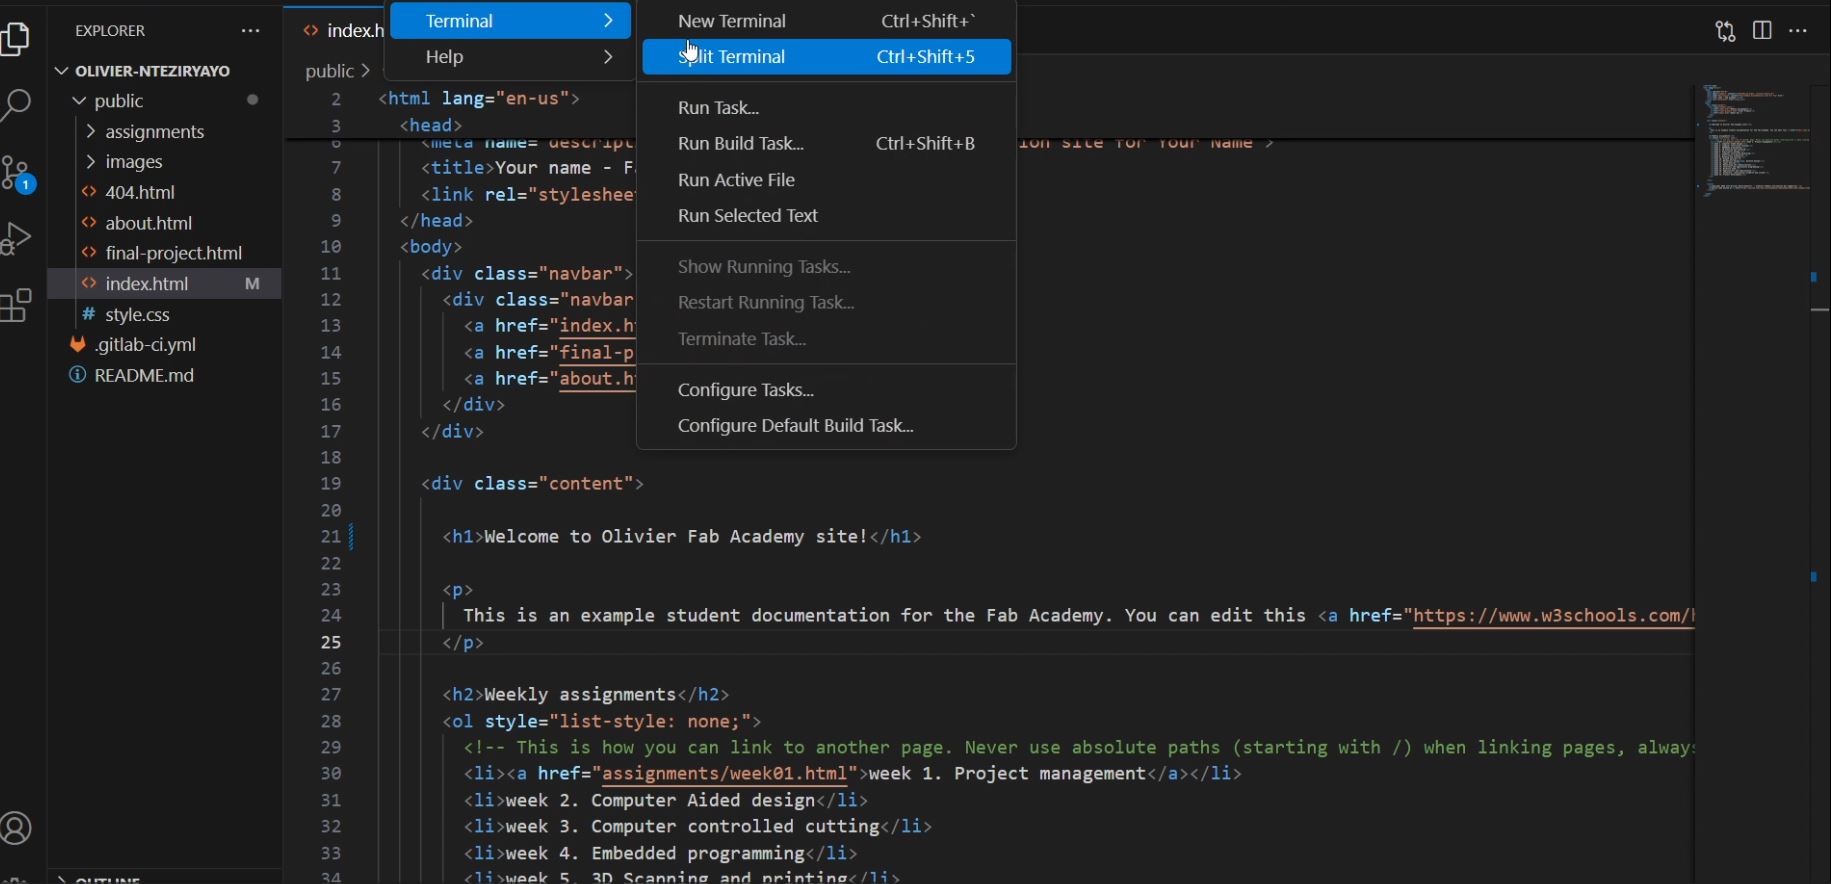Click the minimap code overview
This screenshot has width=1831, height=884.
point(1756,140)
